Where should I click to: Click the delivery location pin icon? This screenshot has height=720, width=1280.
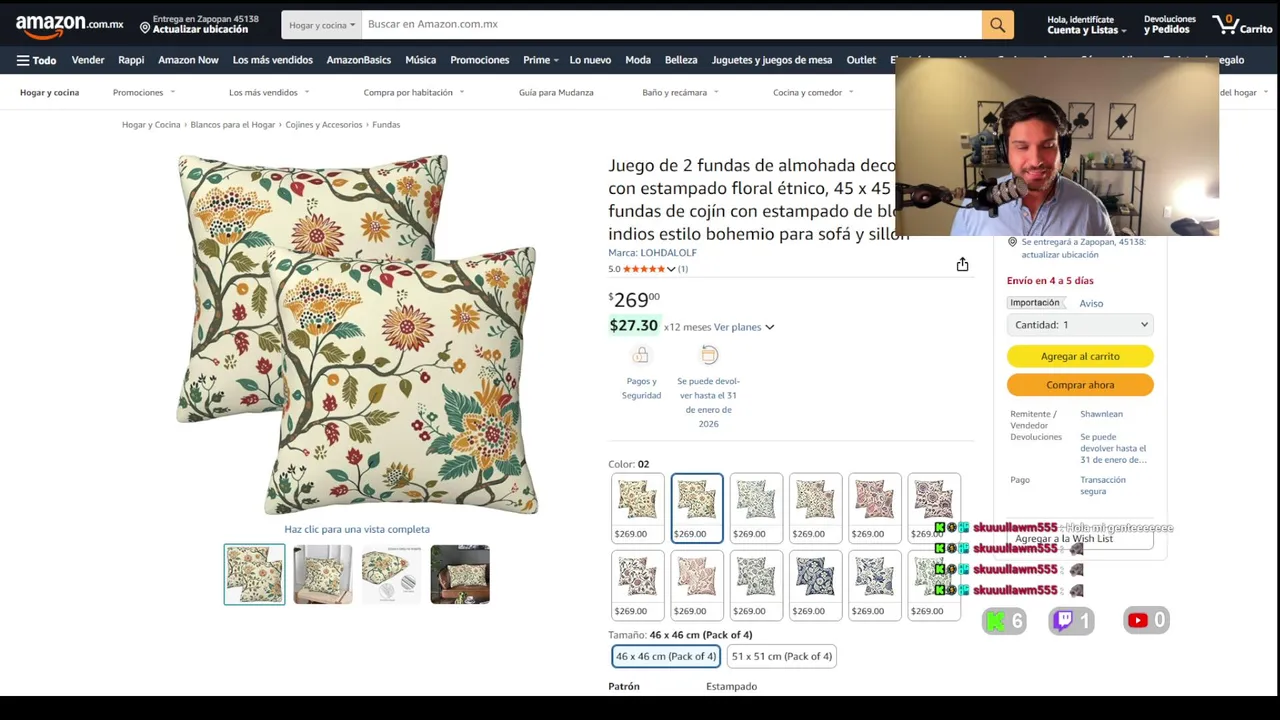[x=145, y=27]
